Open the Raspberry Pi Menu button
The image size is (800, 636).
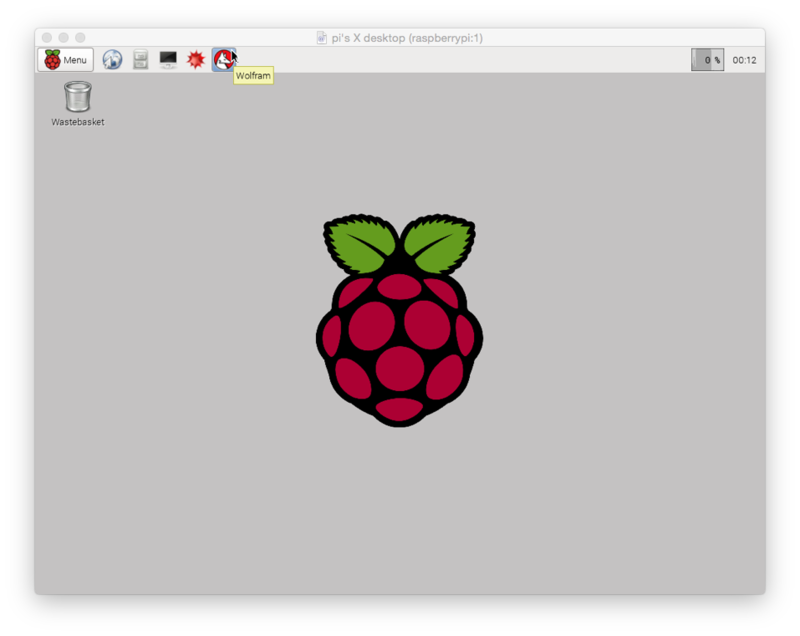click(65, 60)
